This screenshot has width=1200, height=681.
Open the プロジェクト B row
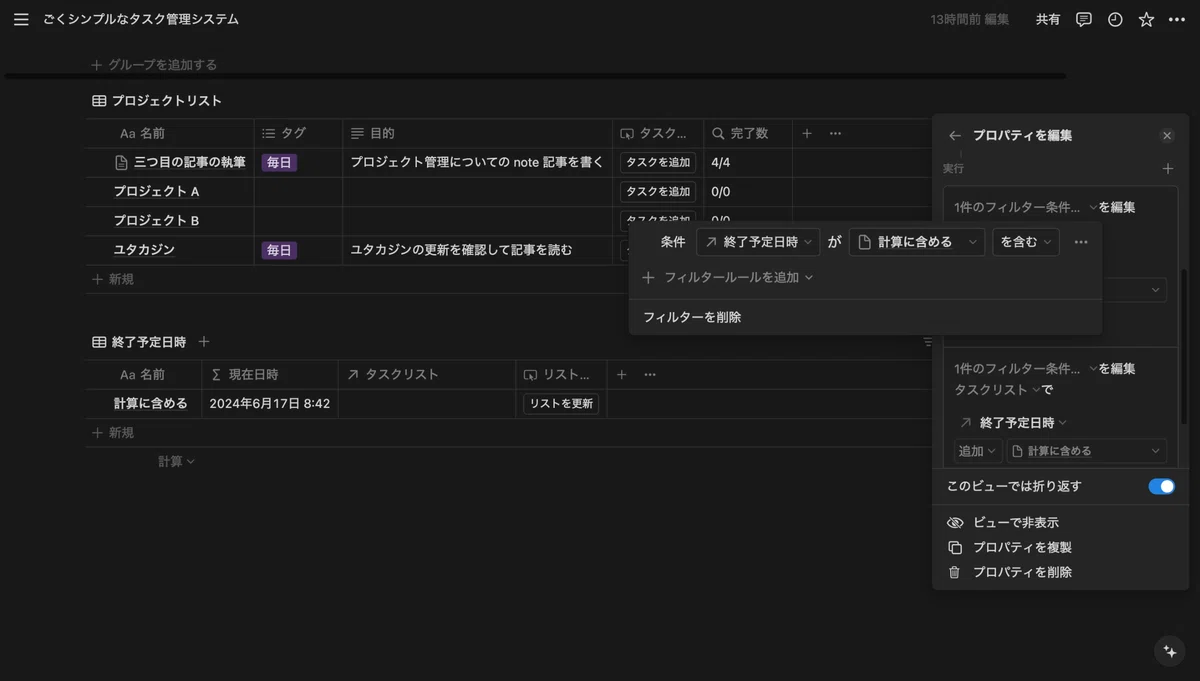click(x=156, y=220)
